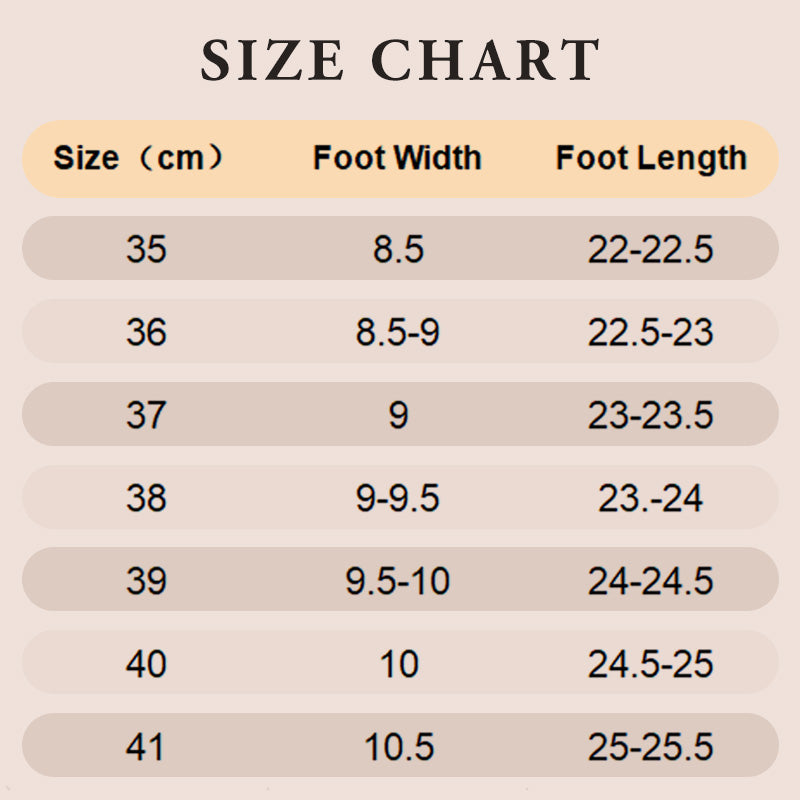Click size 40 in the table

pyautogui.click(x=146, y=664)
